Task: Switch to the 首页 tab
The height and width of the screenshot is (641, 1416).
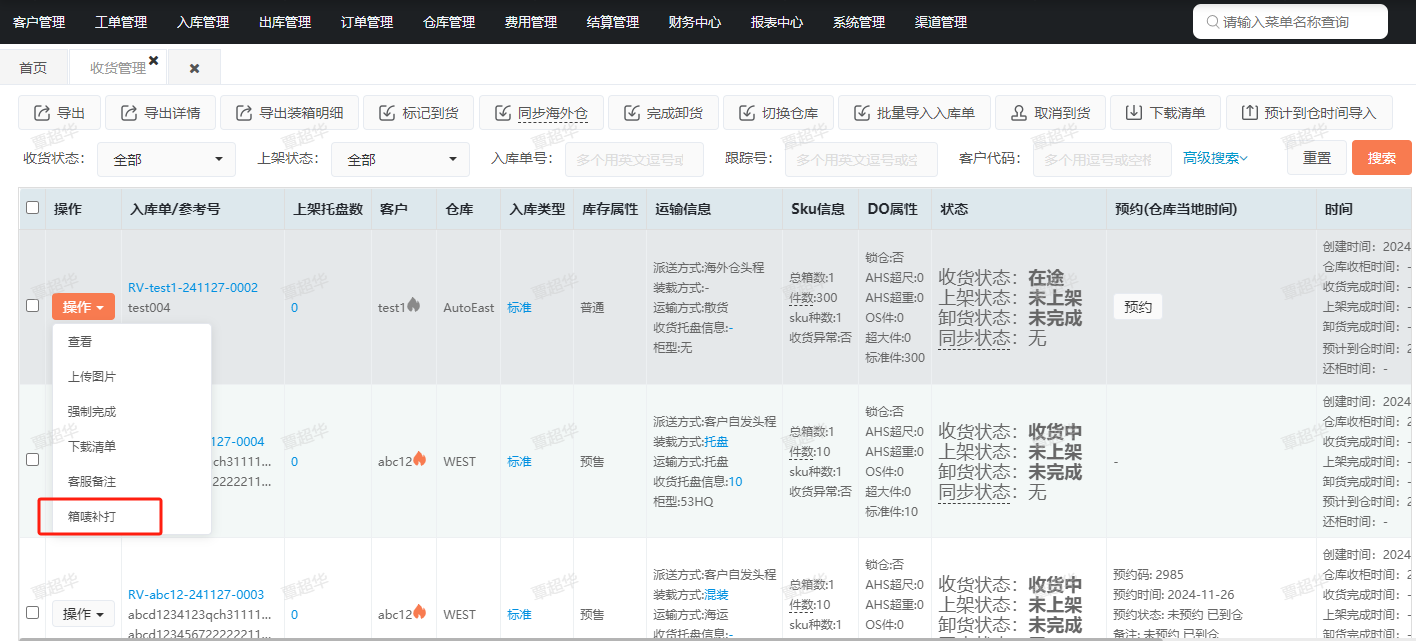Action: pos(33,68)
